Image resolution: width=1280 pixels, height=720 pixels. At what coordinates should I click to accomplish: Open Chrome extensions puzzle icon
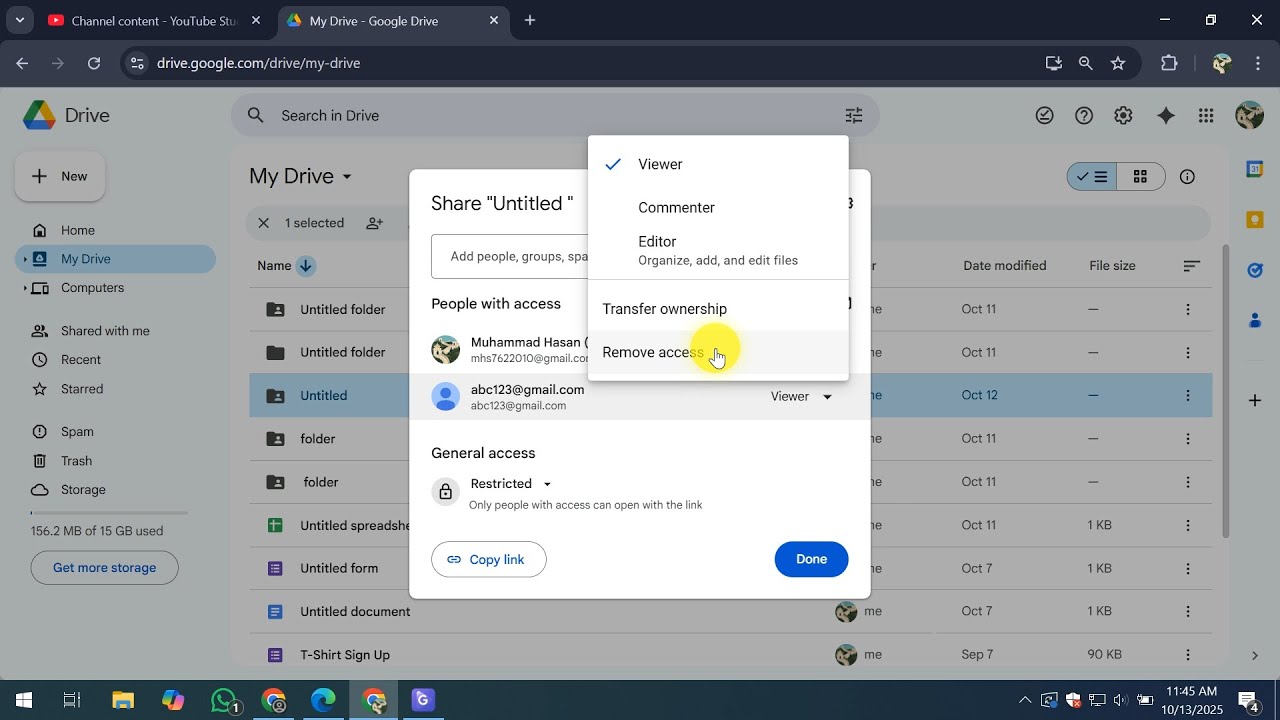click(1169, 63)
